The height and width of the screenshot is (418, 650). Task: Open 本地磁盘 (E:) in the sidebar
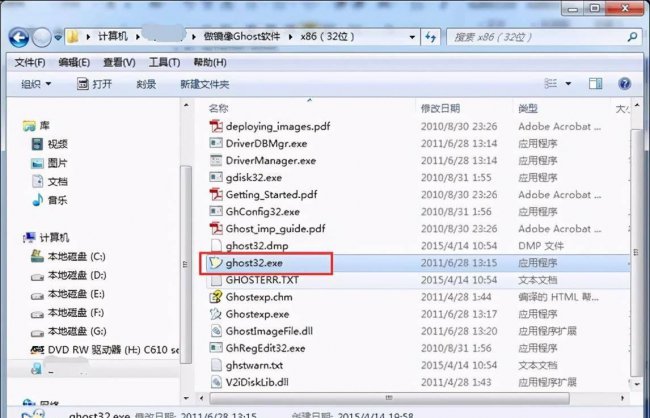tap(68, 294)
